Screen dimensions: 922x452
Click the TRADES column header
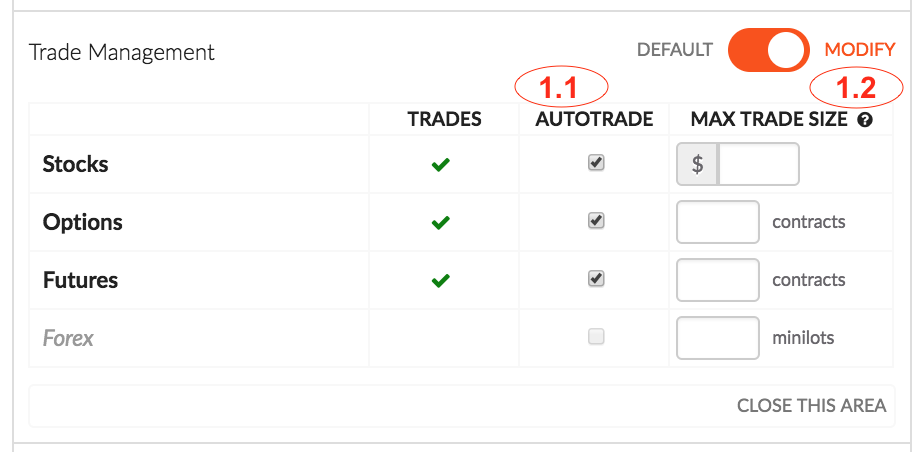point(445,119)
